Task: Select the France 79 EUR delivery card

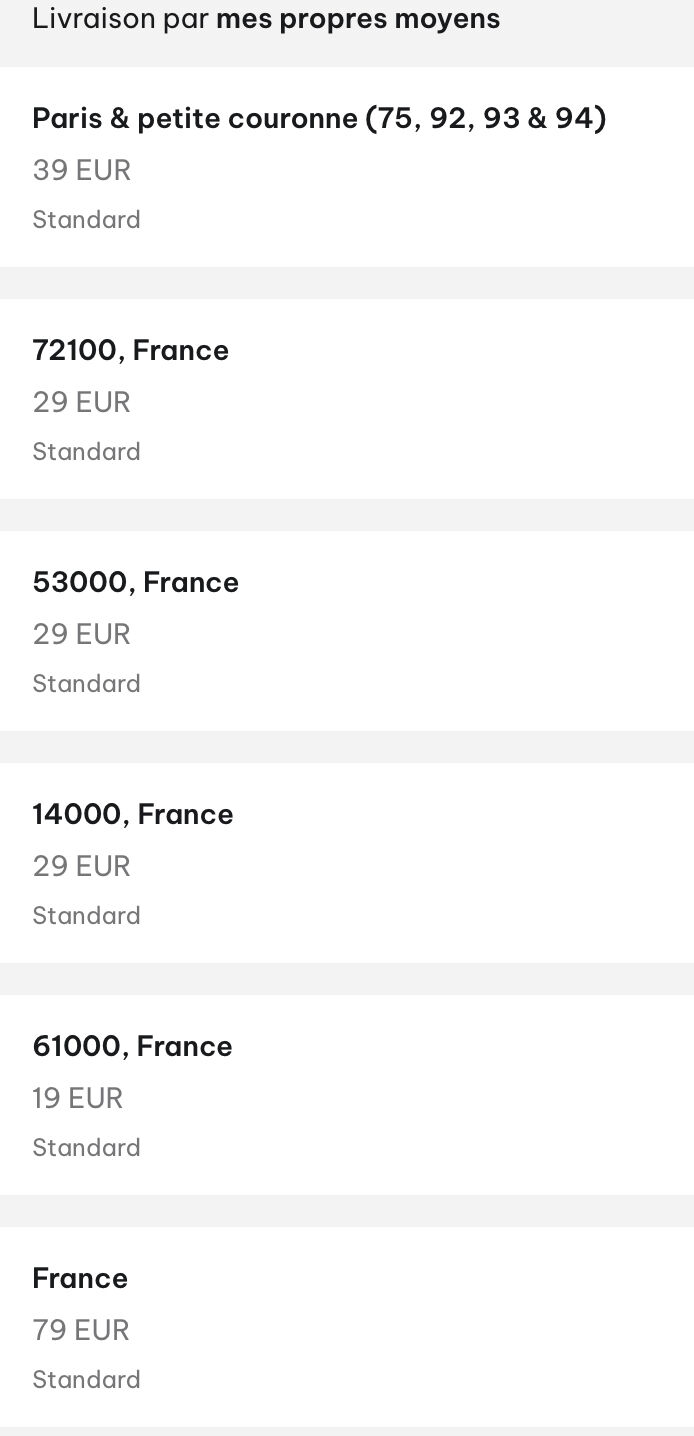Action: [x=347, y=1327]
